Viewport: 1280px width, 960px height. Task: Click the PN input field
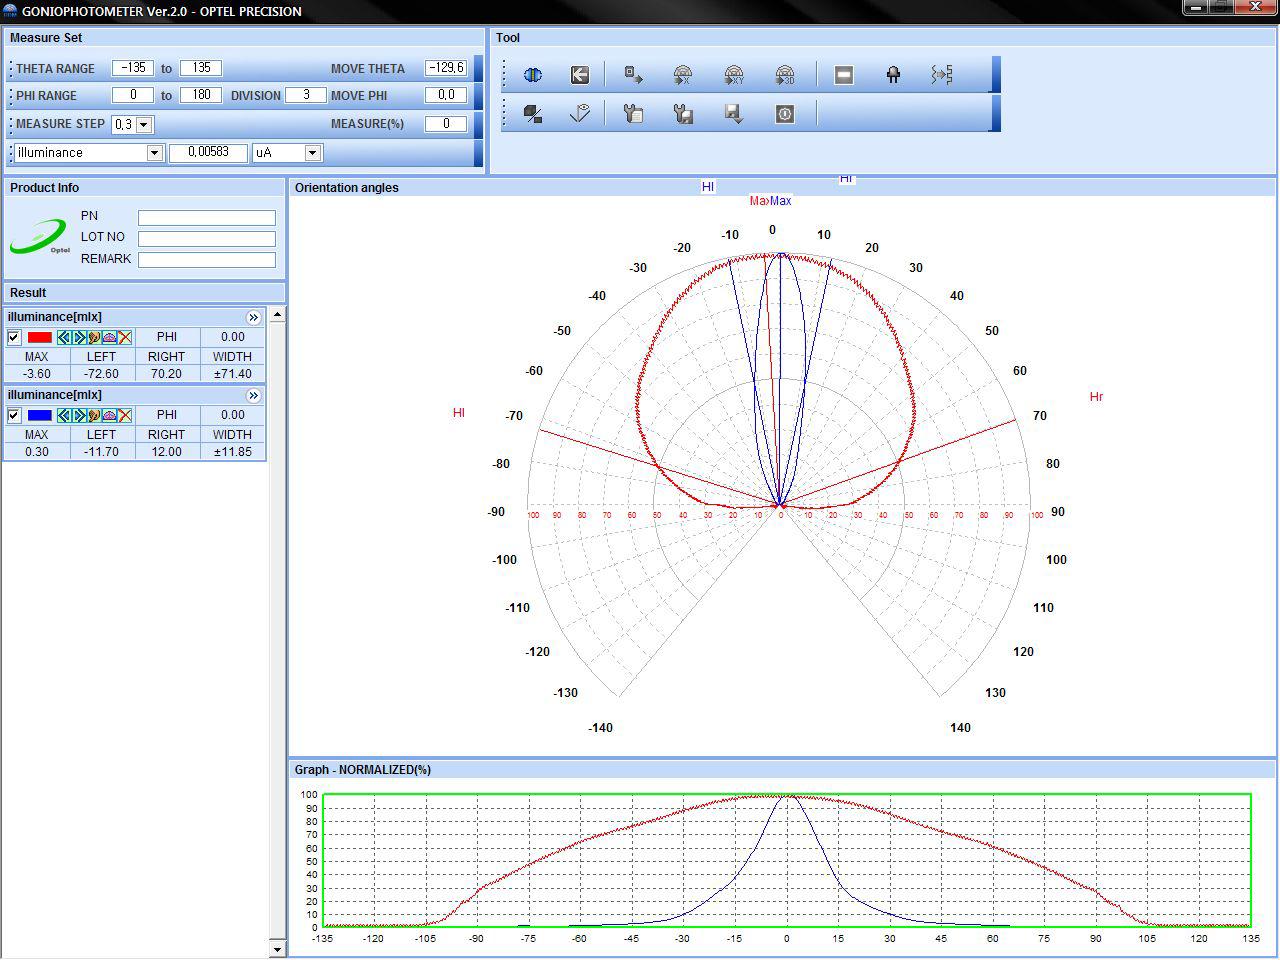click(x=207, y=218)
